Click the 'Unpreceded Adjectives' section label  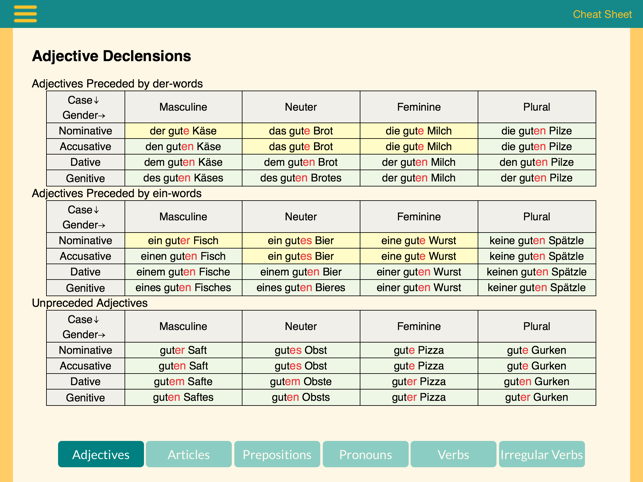tap(90, 303)
